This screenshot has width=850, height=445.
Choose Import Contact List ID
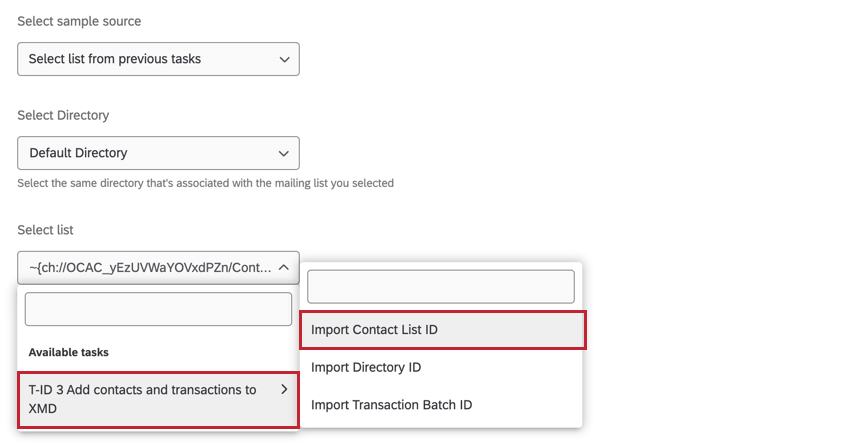click(x=442, y=329)
